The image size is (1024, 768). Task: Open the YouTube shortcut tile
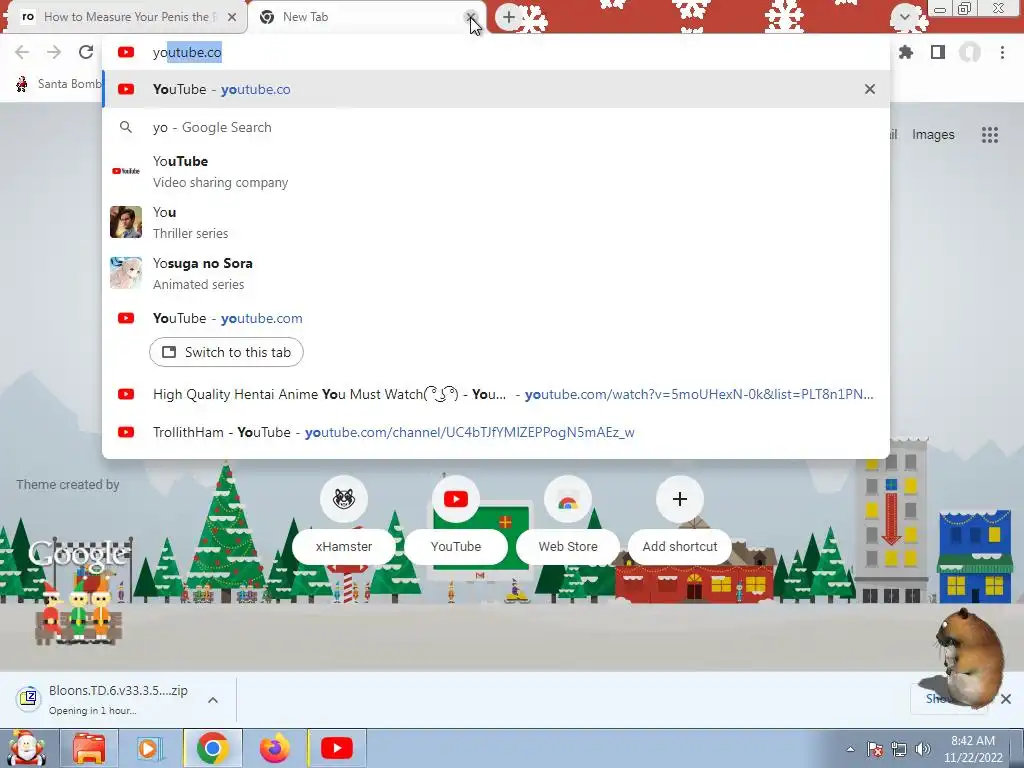pyautogui.click(x=456, y=520)
